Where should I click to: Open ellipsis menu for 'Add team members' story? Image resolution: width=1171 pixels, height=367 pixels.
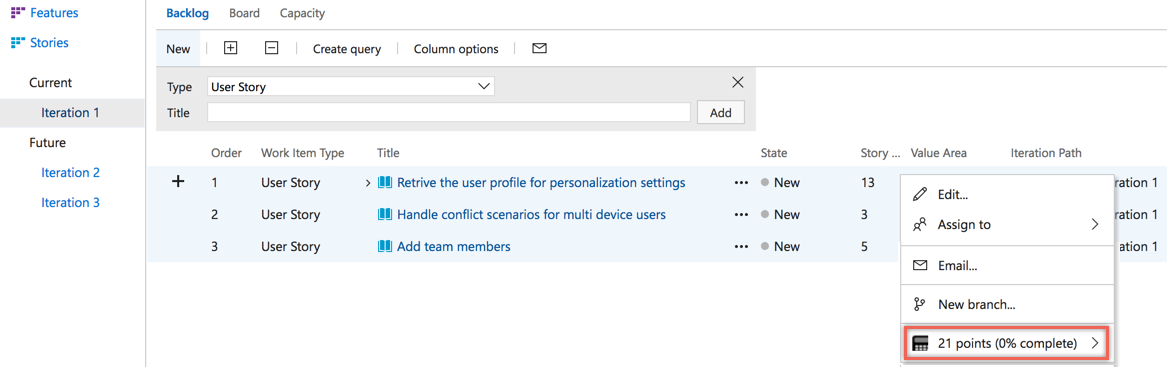point(741,247)
